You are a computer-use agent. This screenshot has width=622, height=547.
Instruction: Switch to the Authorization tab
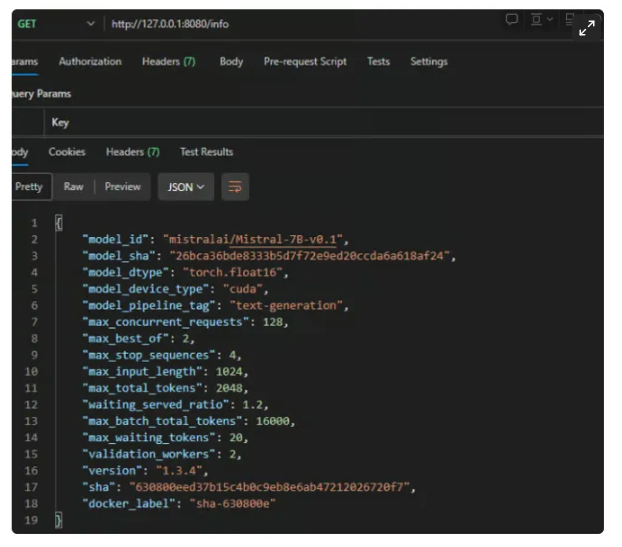click(x=90, y=61)
